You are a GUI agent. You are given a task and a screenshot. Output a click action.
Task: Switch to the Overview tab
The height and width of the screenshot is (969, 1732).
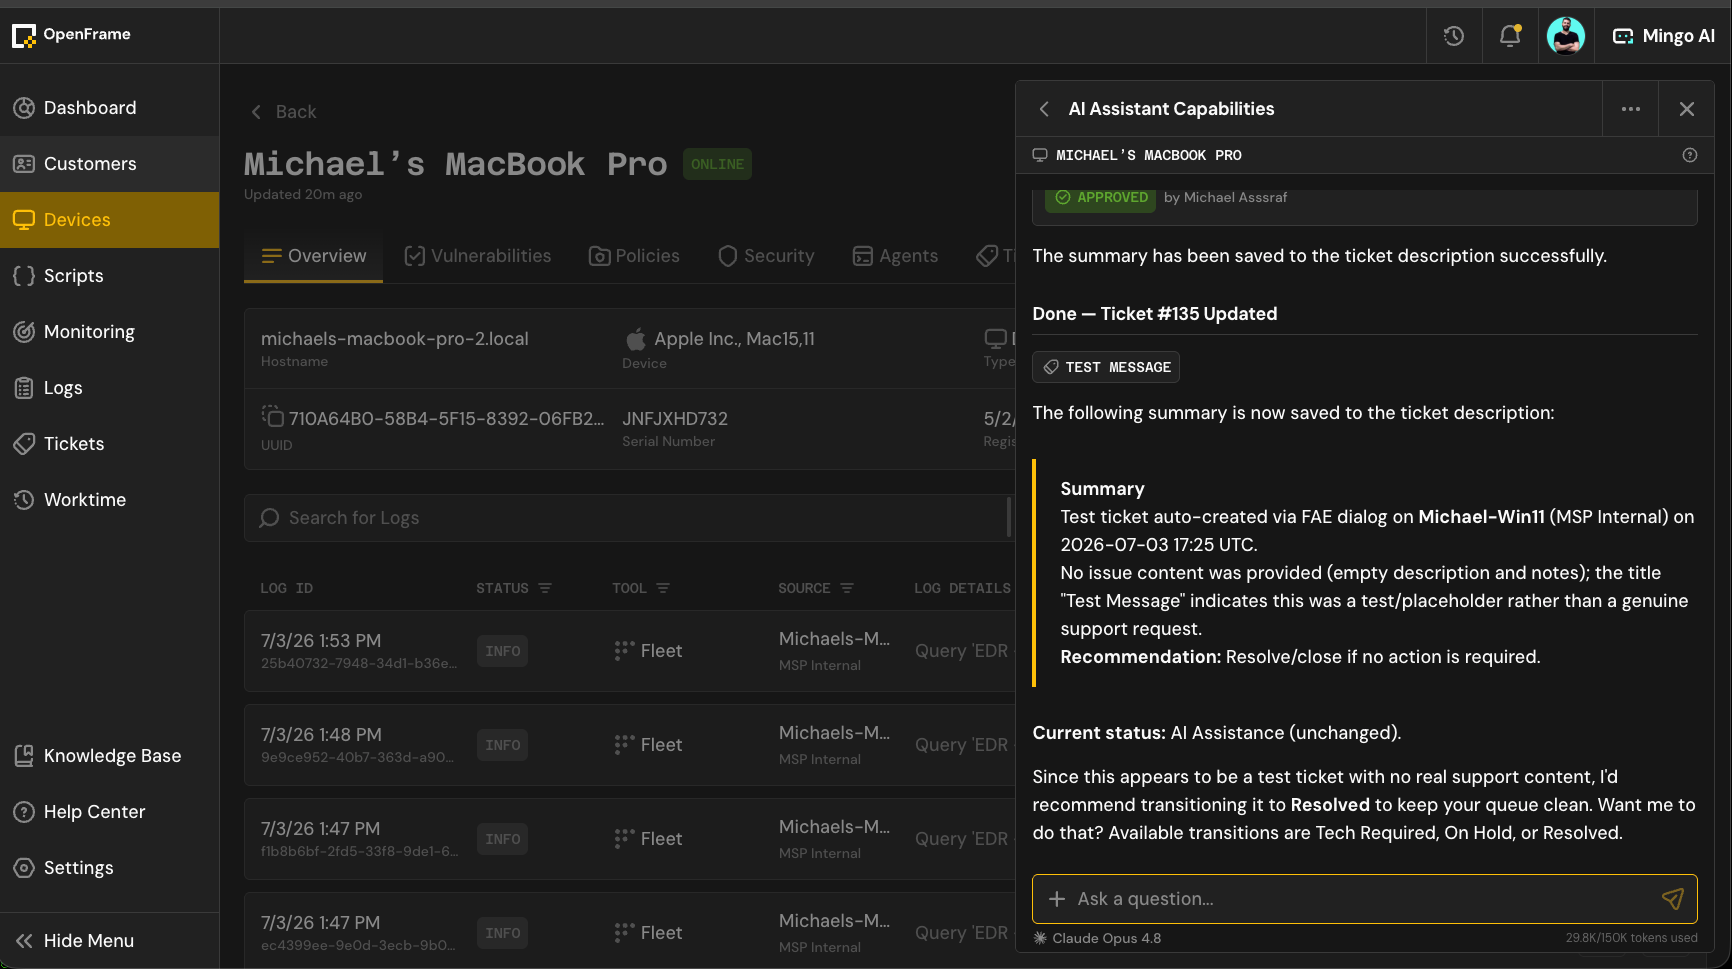coord(314,256)
